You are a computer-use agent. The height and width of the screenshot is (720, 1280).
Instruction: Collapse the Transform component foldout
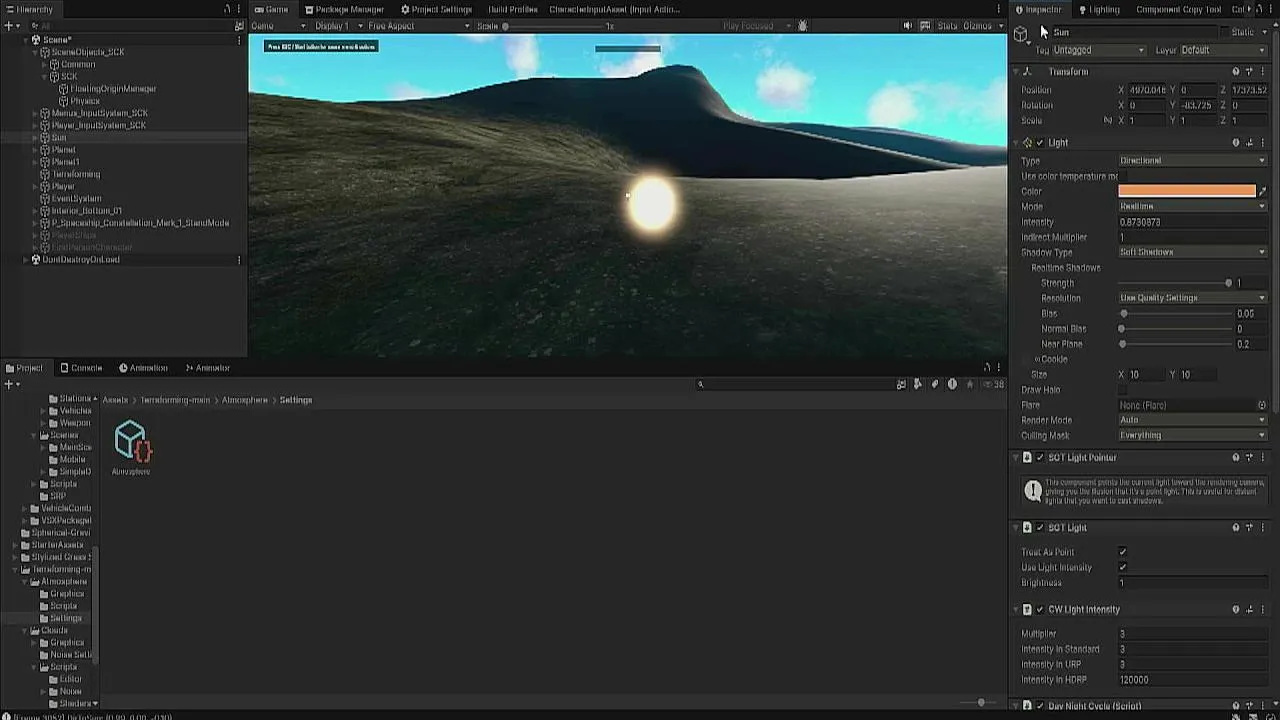1015,72
